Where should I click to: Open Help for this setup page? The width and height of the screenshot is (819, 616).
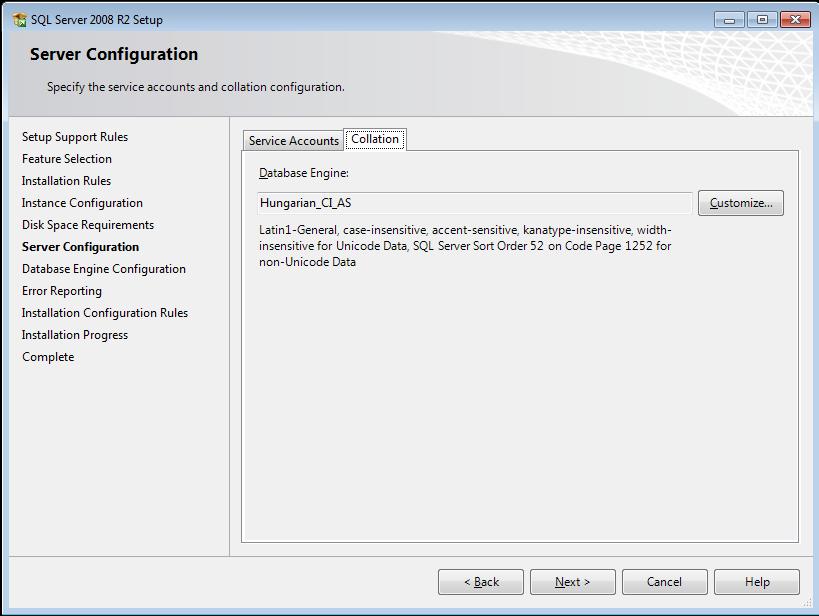click(x=757, y=582)
